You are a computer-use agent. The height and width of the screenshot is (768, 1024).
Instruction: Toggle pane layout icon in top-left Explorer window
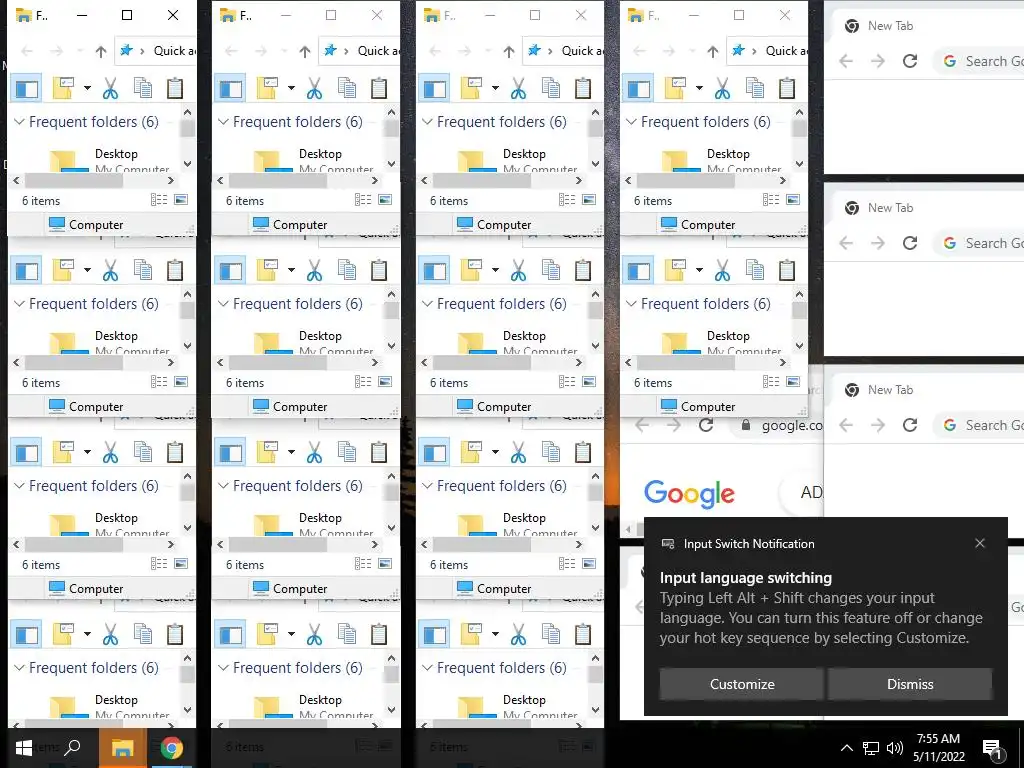pos(27,88)
